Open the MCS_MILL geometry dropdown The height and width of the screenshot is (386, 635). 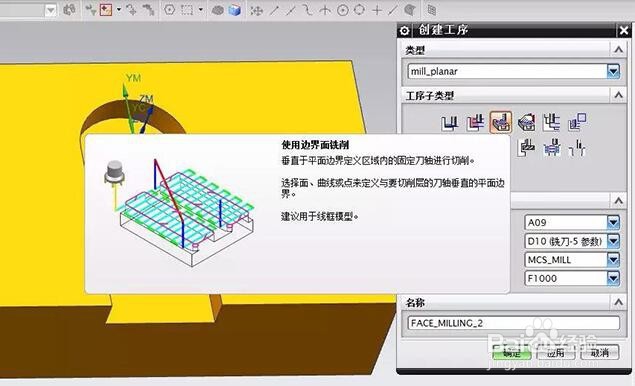[x=613, y=260]
